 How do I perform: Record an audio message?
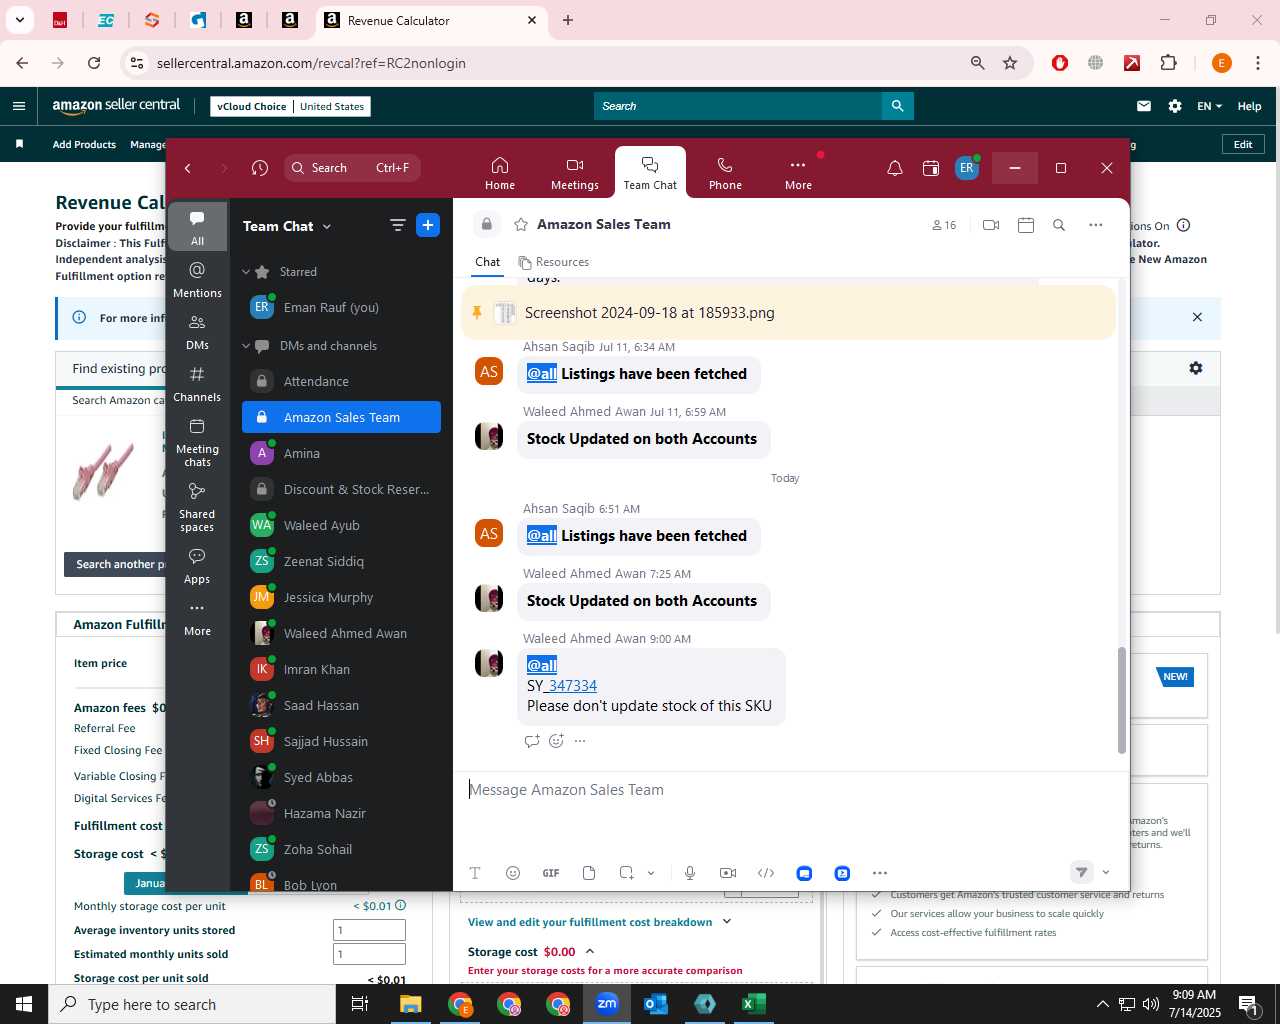(x=690, y=873)
